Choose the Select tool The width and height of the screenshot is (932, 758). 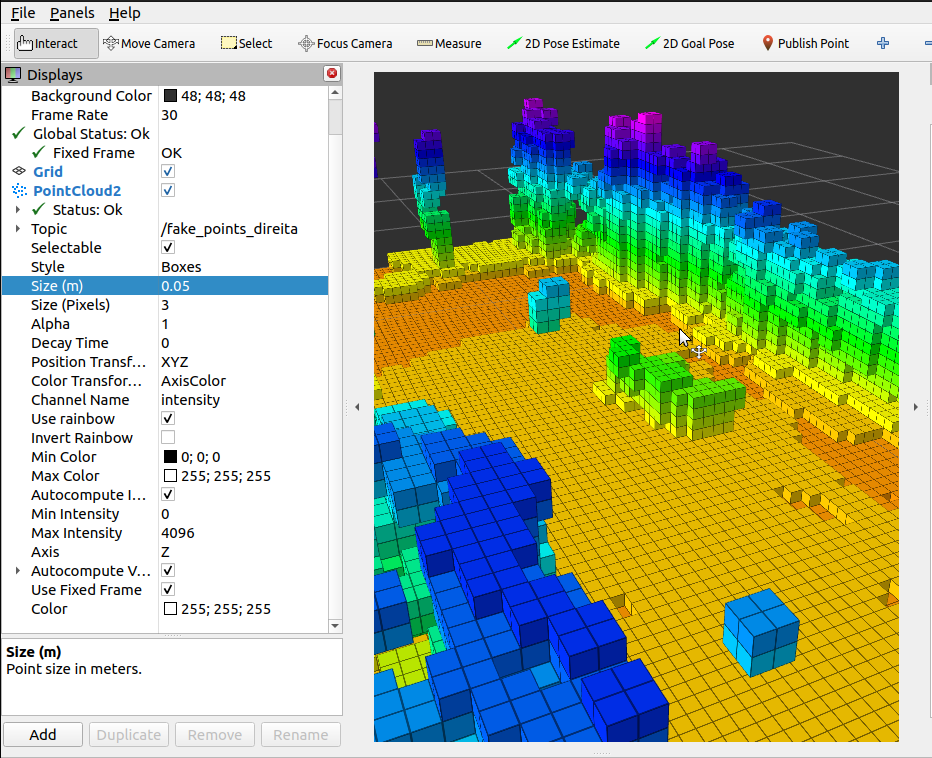coord(246,43)
